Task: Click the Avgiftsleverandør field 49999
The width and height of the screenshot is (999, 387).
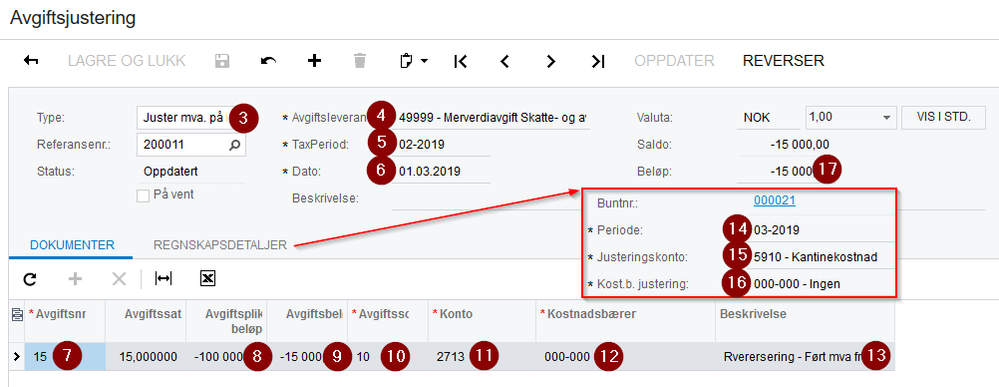Action: (x=491, y=118)
